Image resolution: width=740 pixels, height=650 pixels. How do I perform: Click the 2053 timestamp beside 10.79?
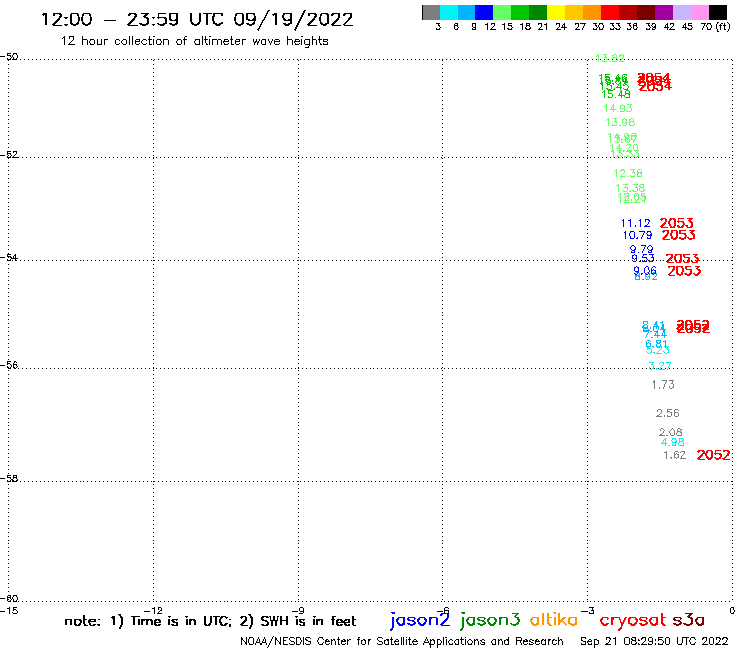tap(678, 235)
